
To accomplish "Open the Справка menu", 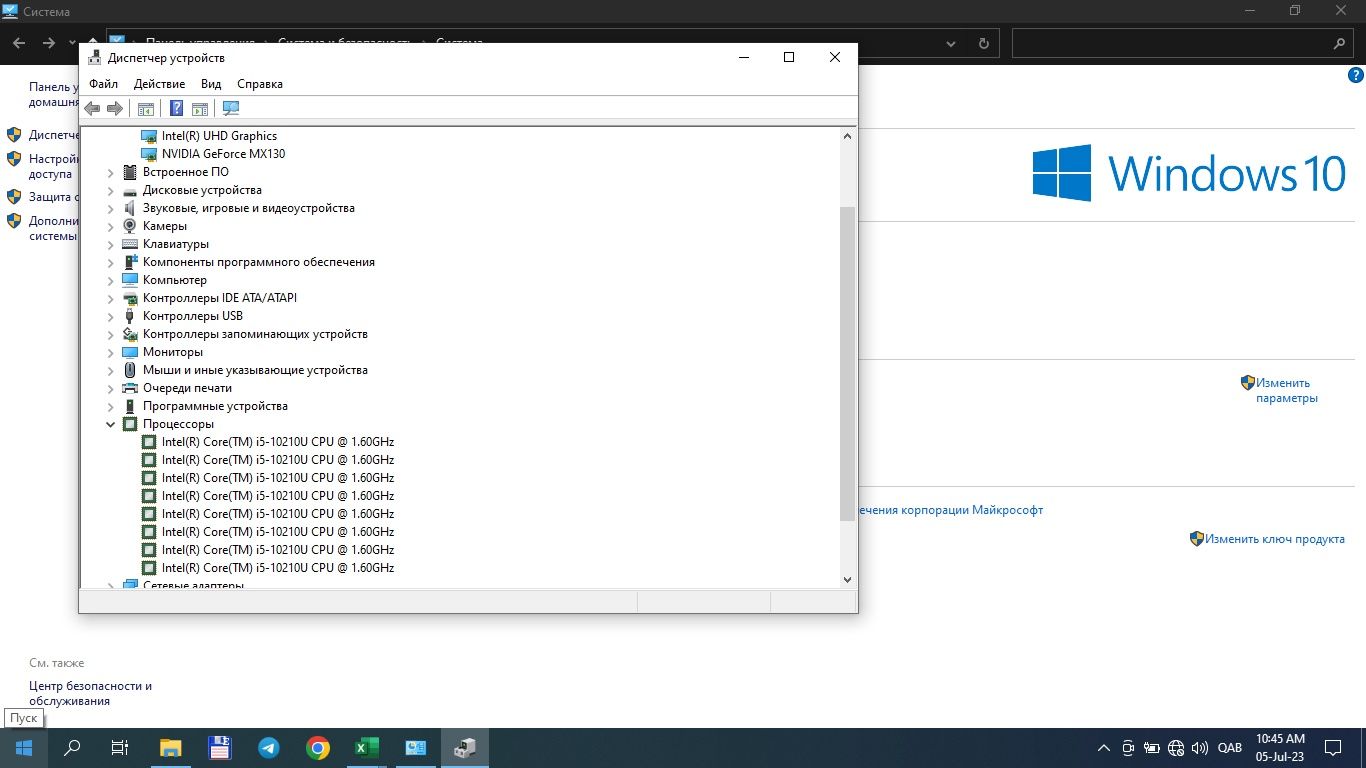I will (x=260, y=84).
